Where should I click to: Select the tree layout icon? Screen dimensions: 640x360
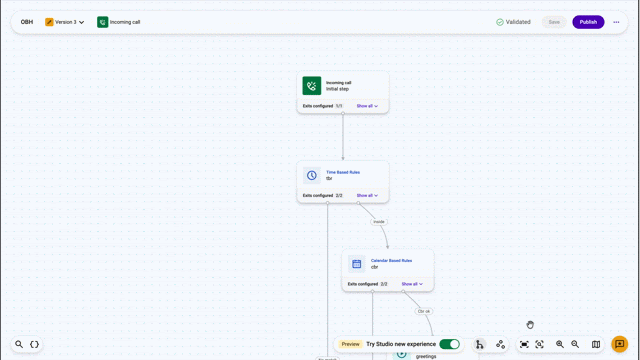(x=480, y=344)
